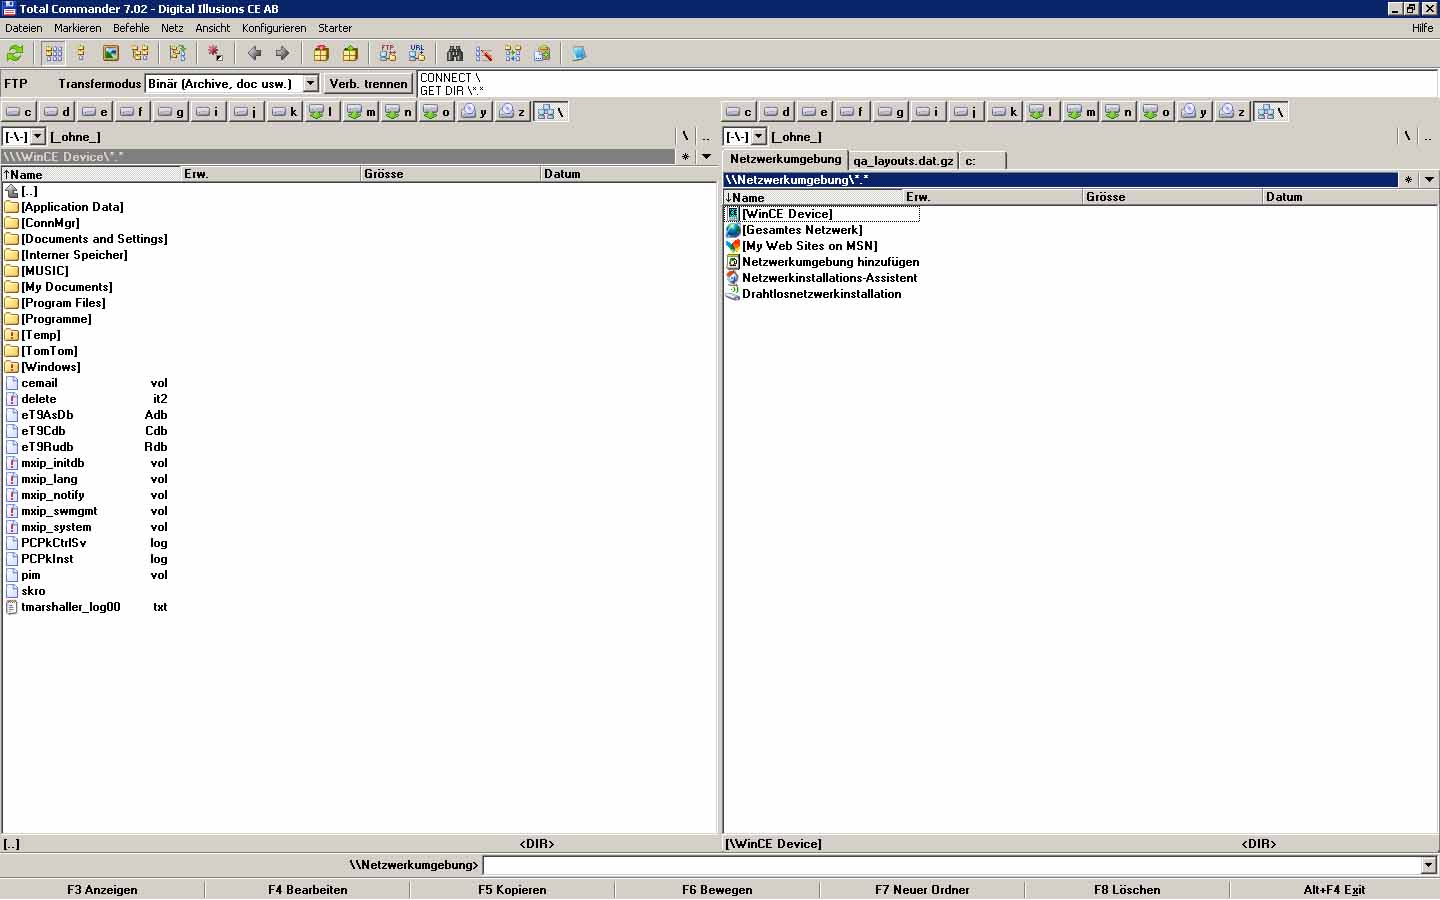This screenshot has height=900, width=1440.
Task: Switch to brief names-only view icon
Action: click(x=54, y=53)
